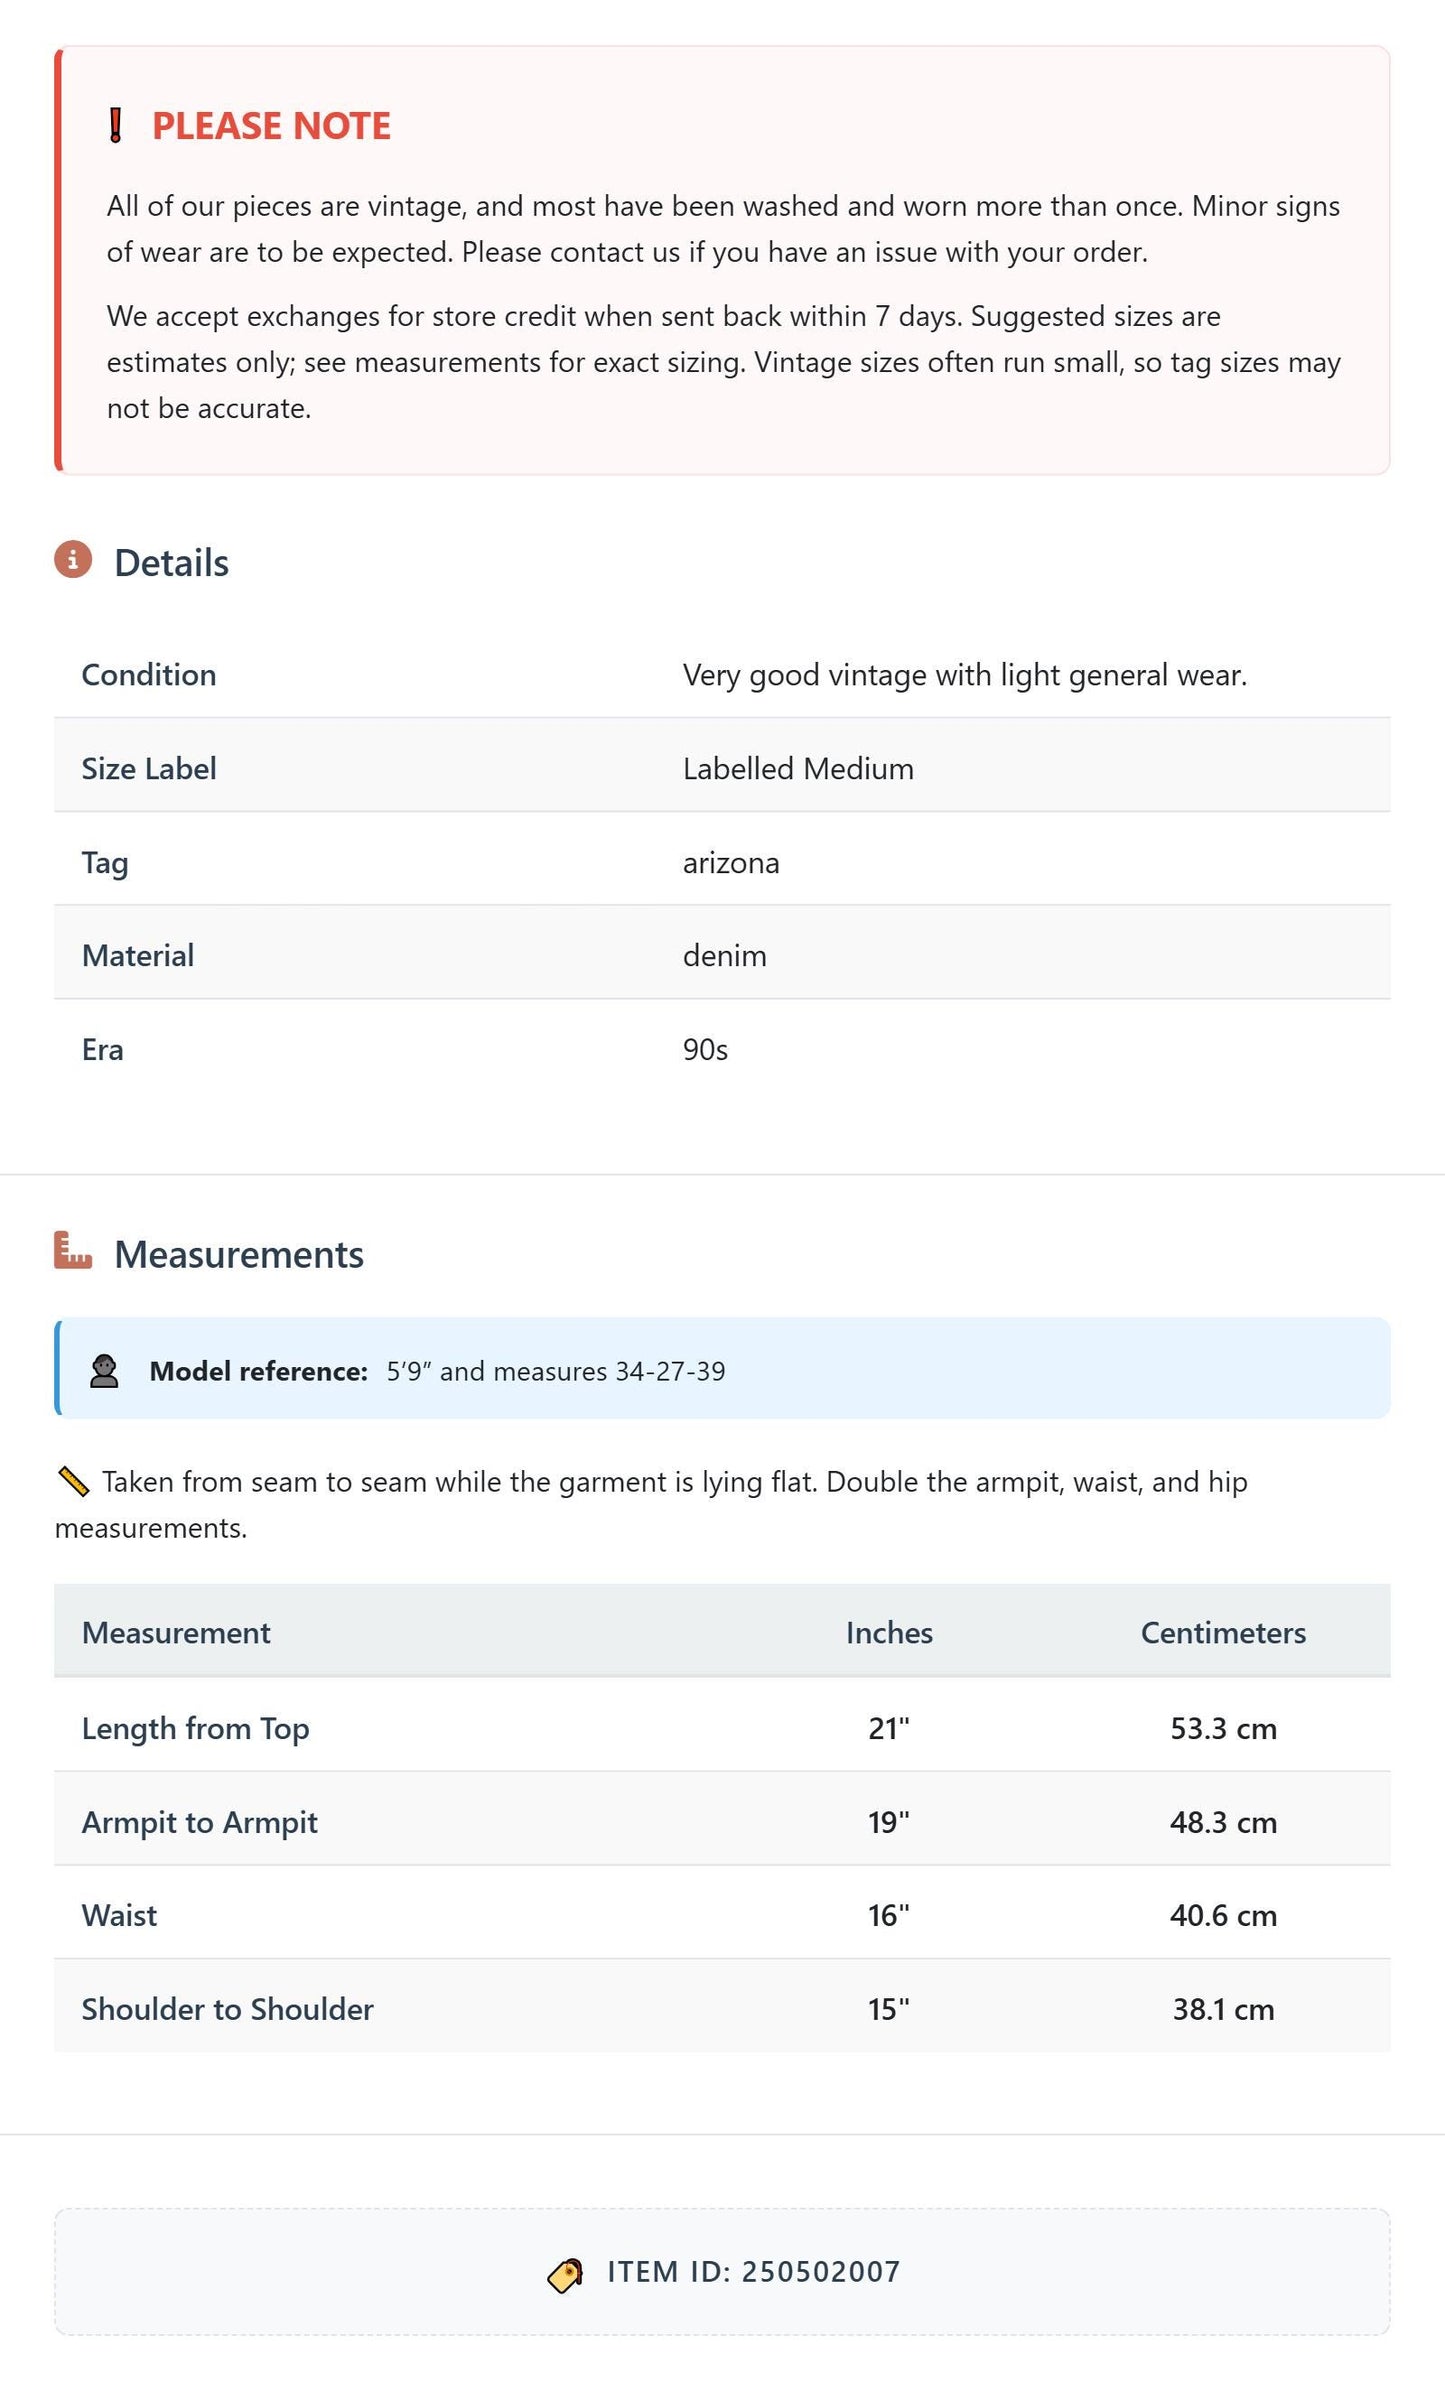Click the arizona tag value

[731, 863]
